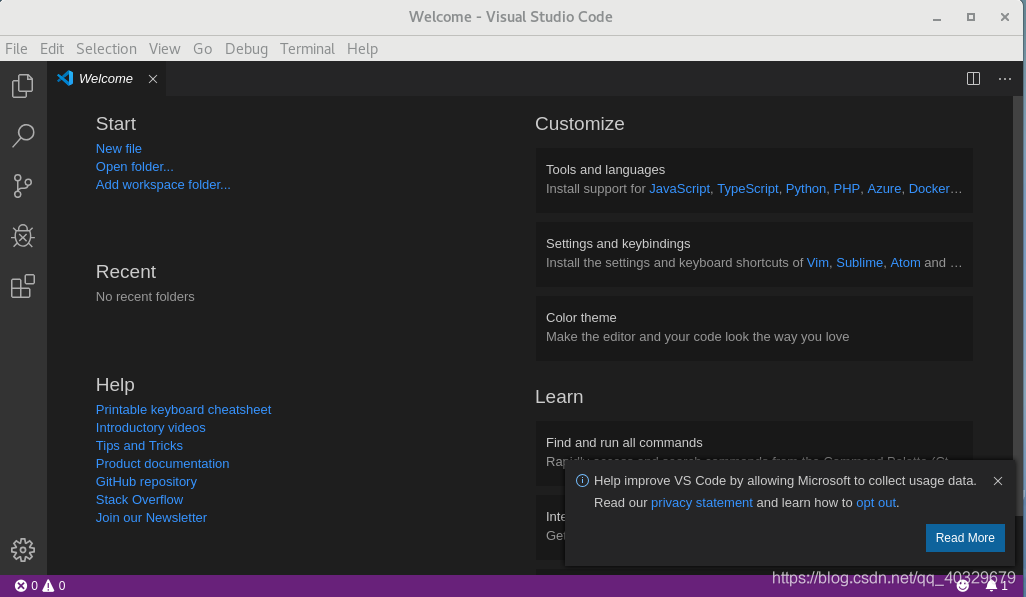Image resolution: width=1026 pixels, height=597 pixels.
Task: Open Stack Overflow link
Action: coord(139,499)
